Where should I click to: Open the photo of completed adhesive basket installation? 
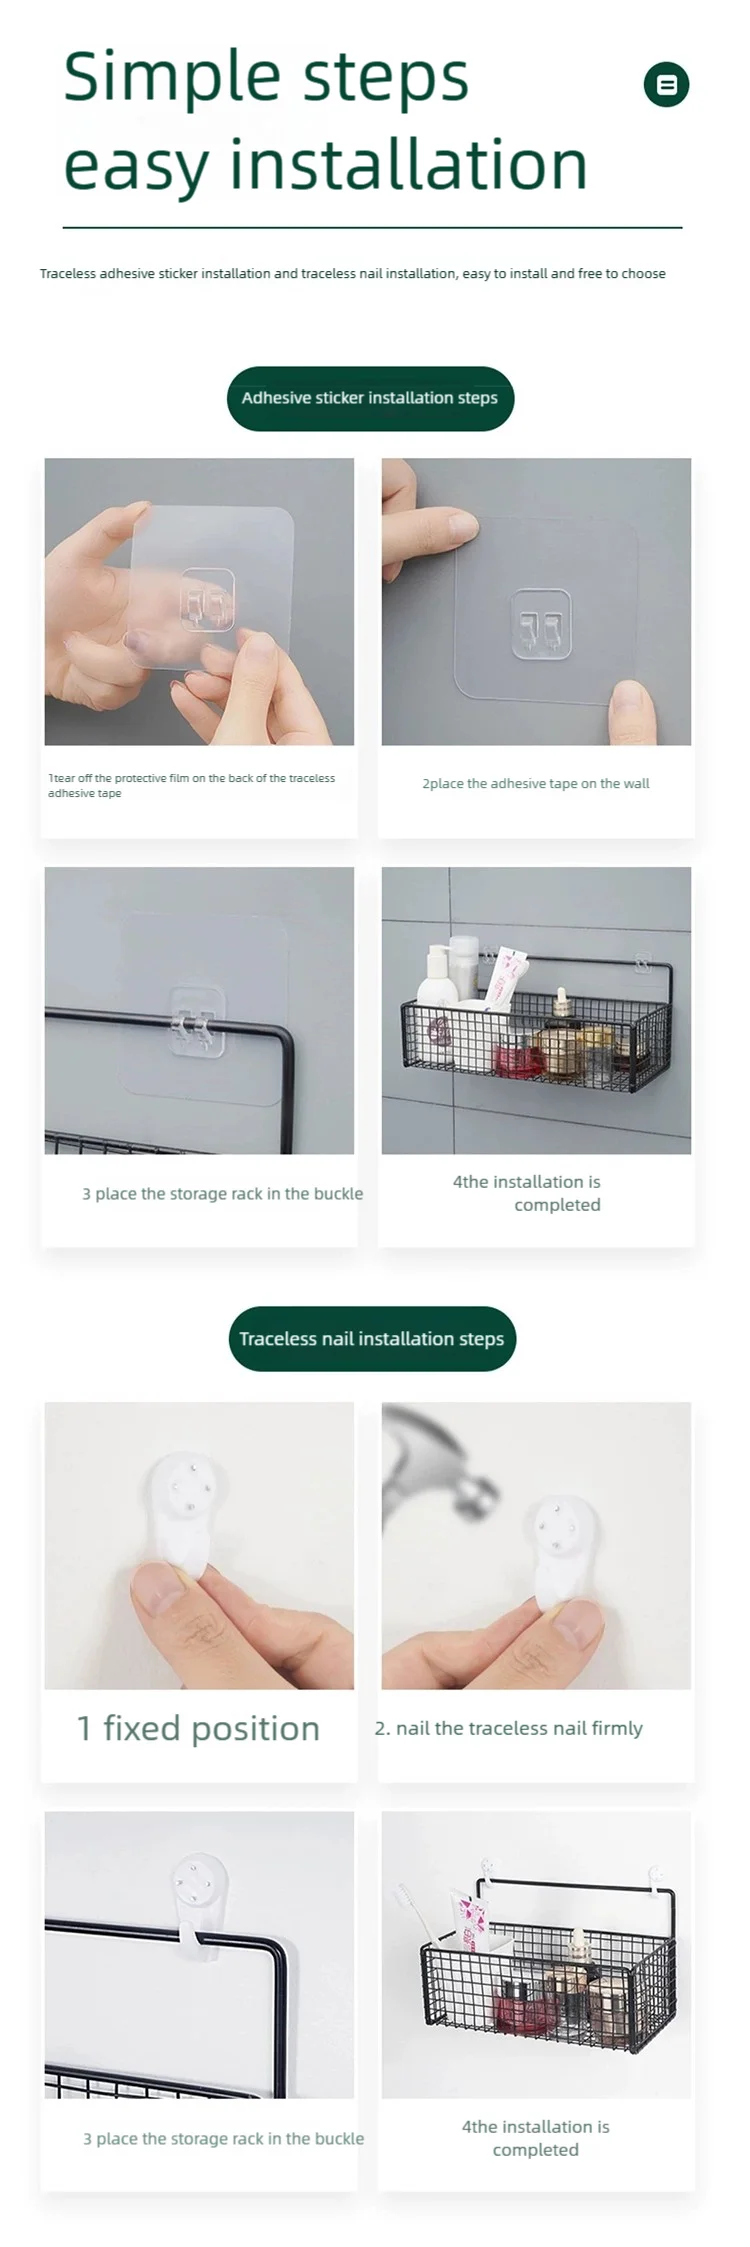point(536,1010)
